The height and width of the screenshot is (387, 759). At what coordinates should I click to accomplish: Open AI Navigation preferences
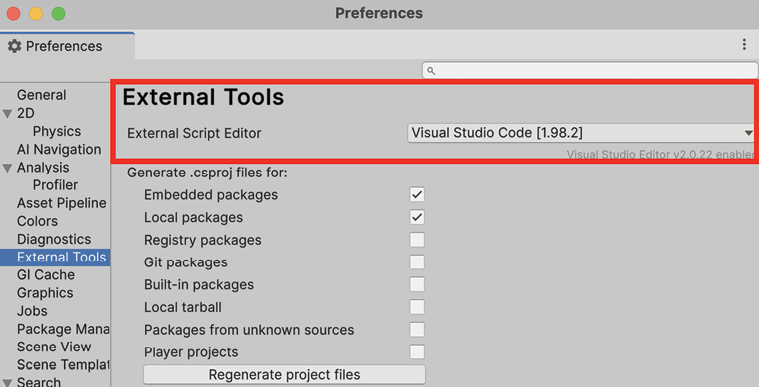59,149
